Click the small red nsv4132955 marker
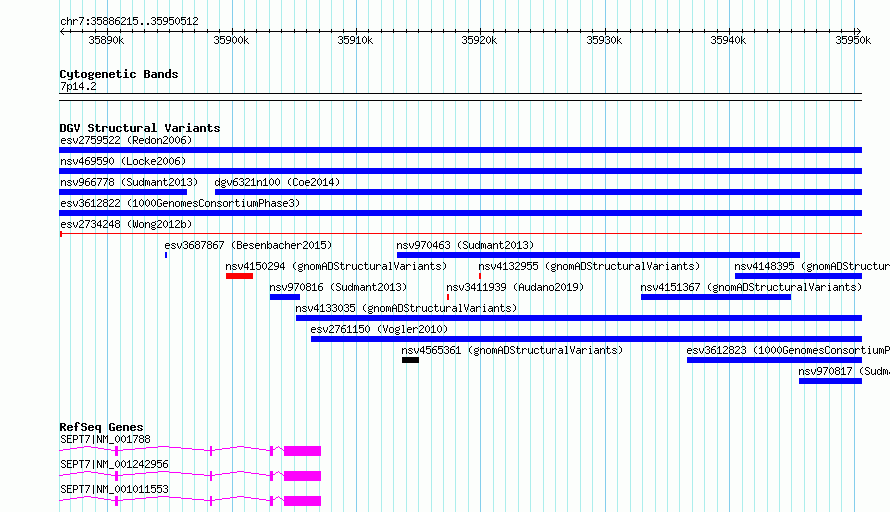Image resolution: width=890 pixels, height=512 pixels. [x=480, y=276]
